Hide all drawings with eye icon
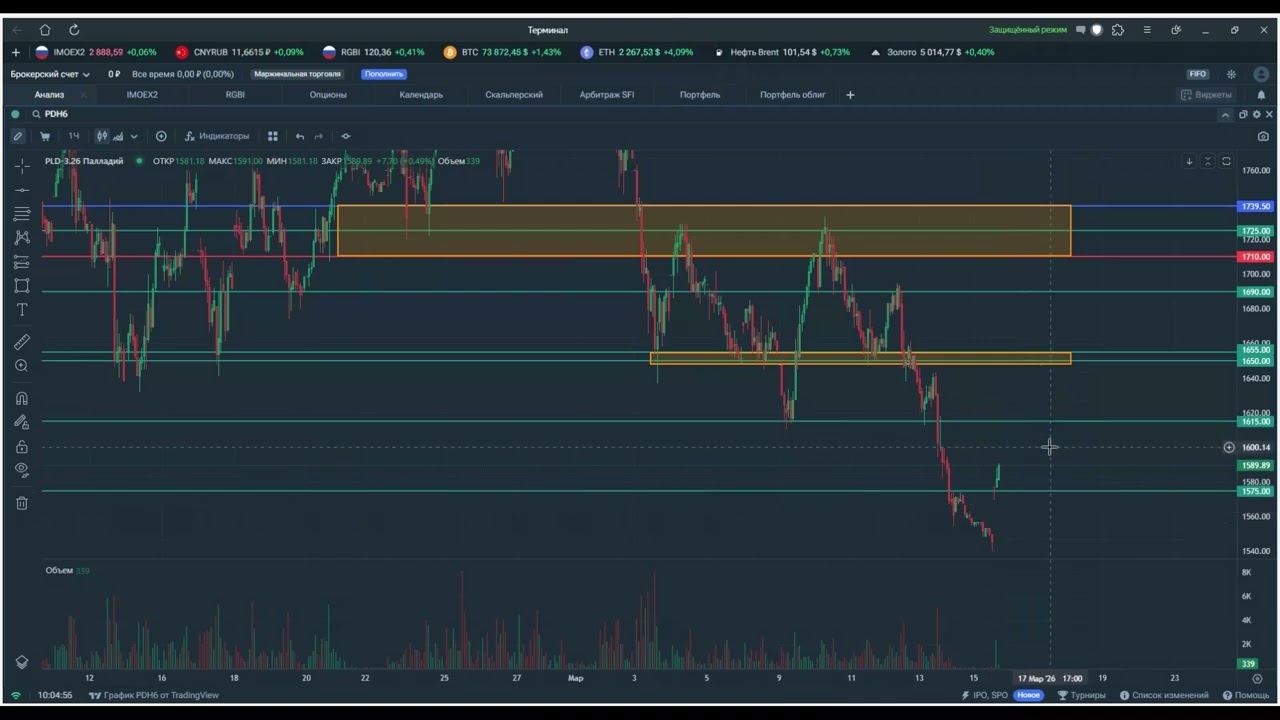 pos(22,470)
